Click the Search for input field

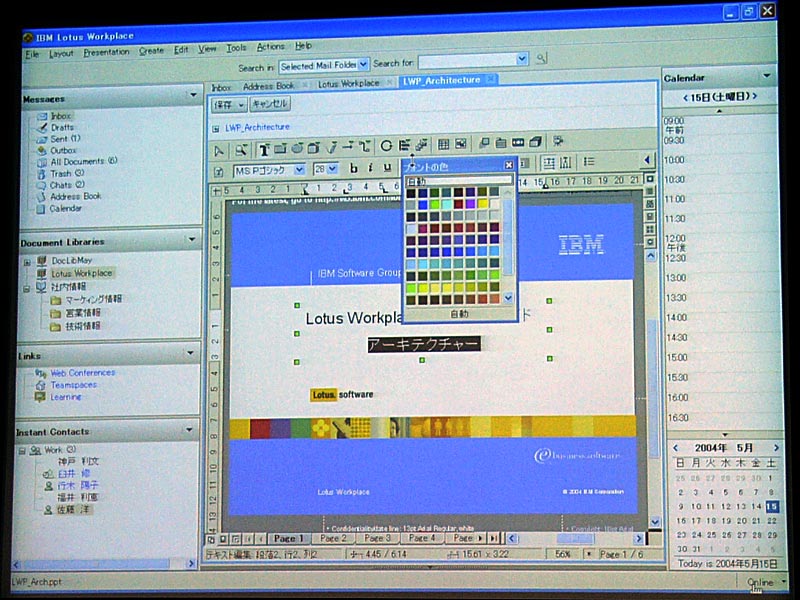[x=466, y=61]
